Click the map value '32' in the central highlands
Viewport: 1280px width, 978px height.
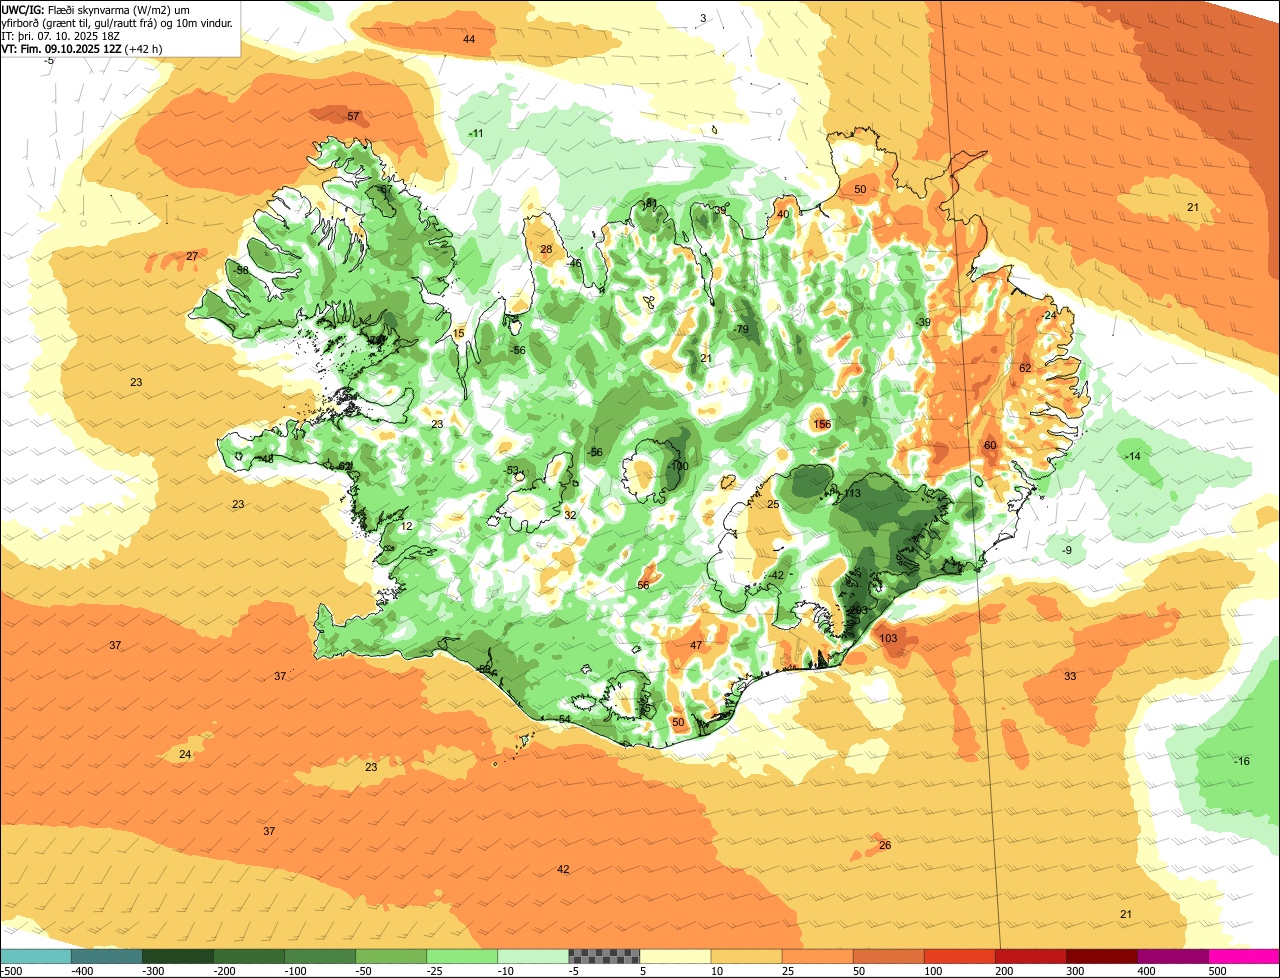click(x=570, y=515)
